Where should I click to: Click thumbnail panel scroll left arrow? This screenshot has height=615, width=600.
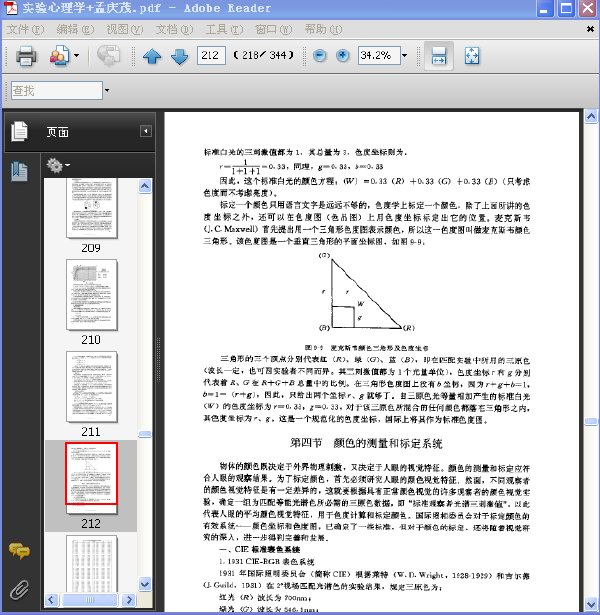(51, 600)
